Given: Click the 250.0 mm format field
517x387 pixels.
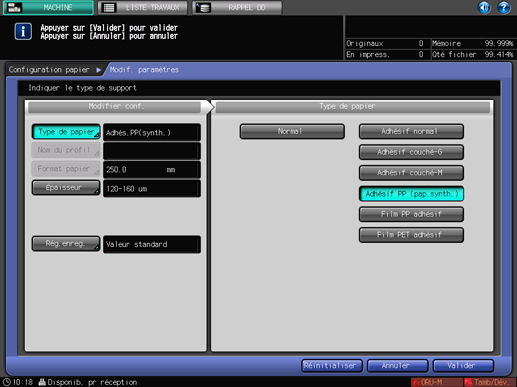Looking at the screenshot, I should coord(152,170).
